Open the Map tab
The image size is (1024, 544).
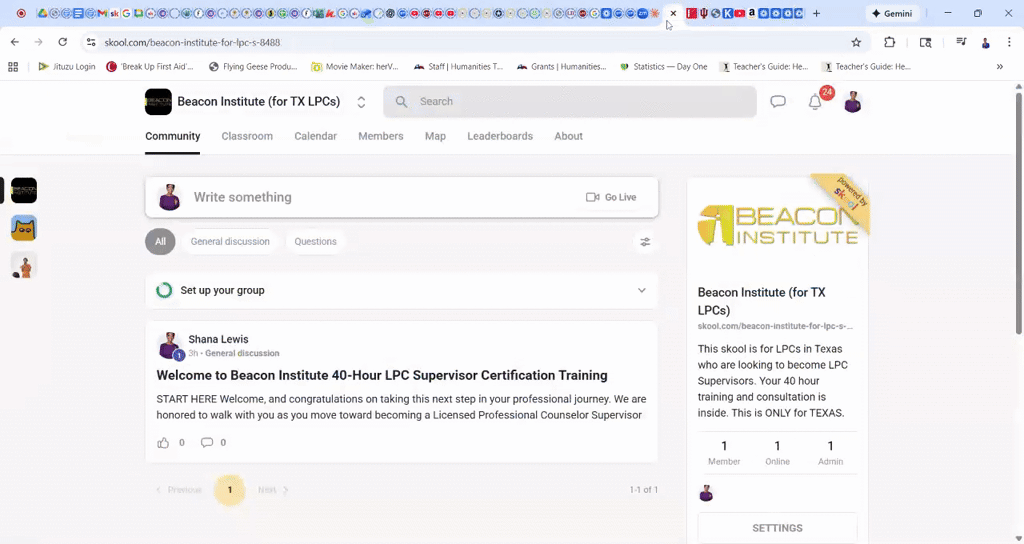tap(435, 136)
